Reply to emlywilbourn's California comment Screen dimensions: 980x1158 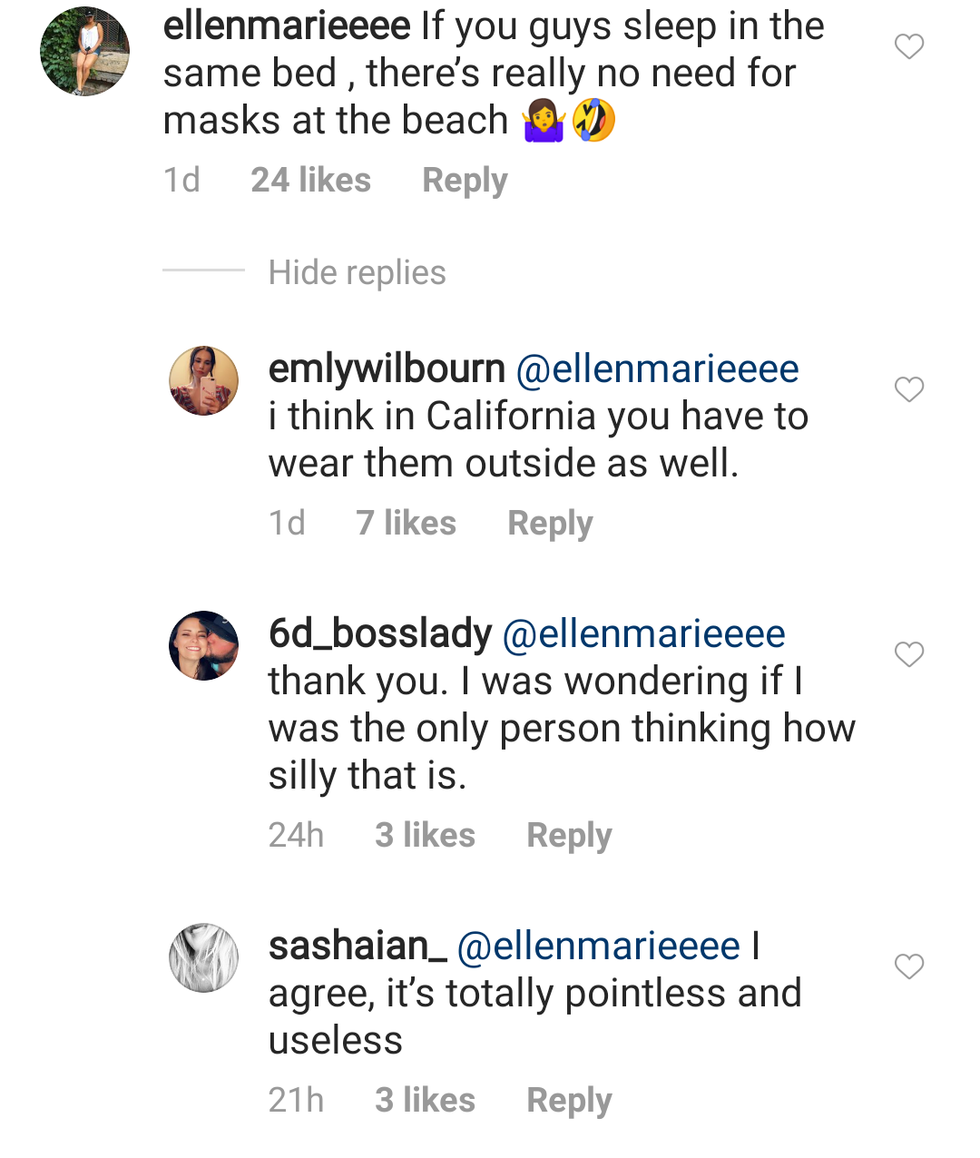coord(550,523)
